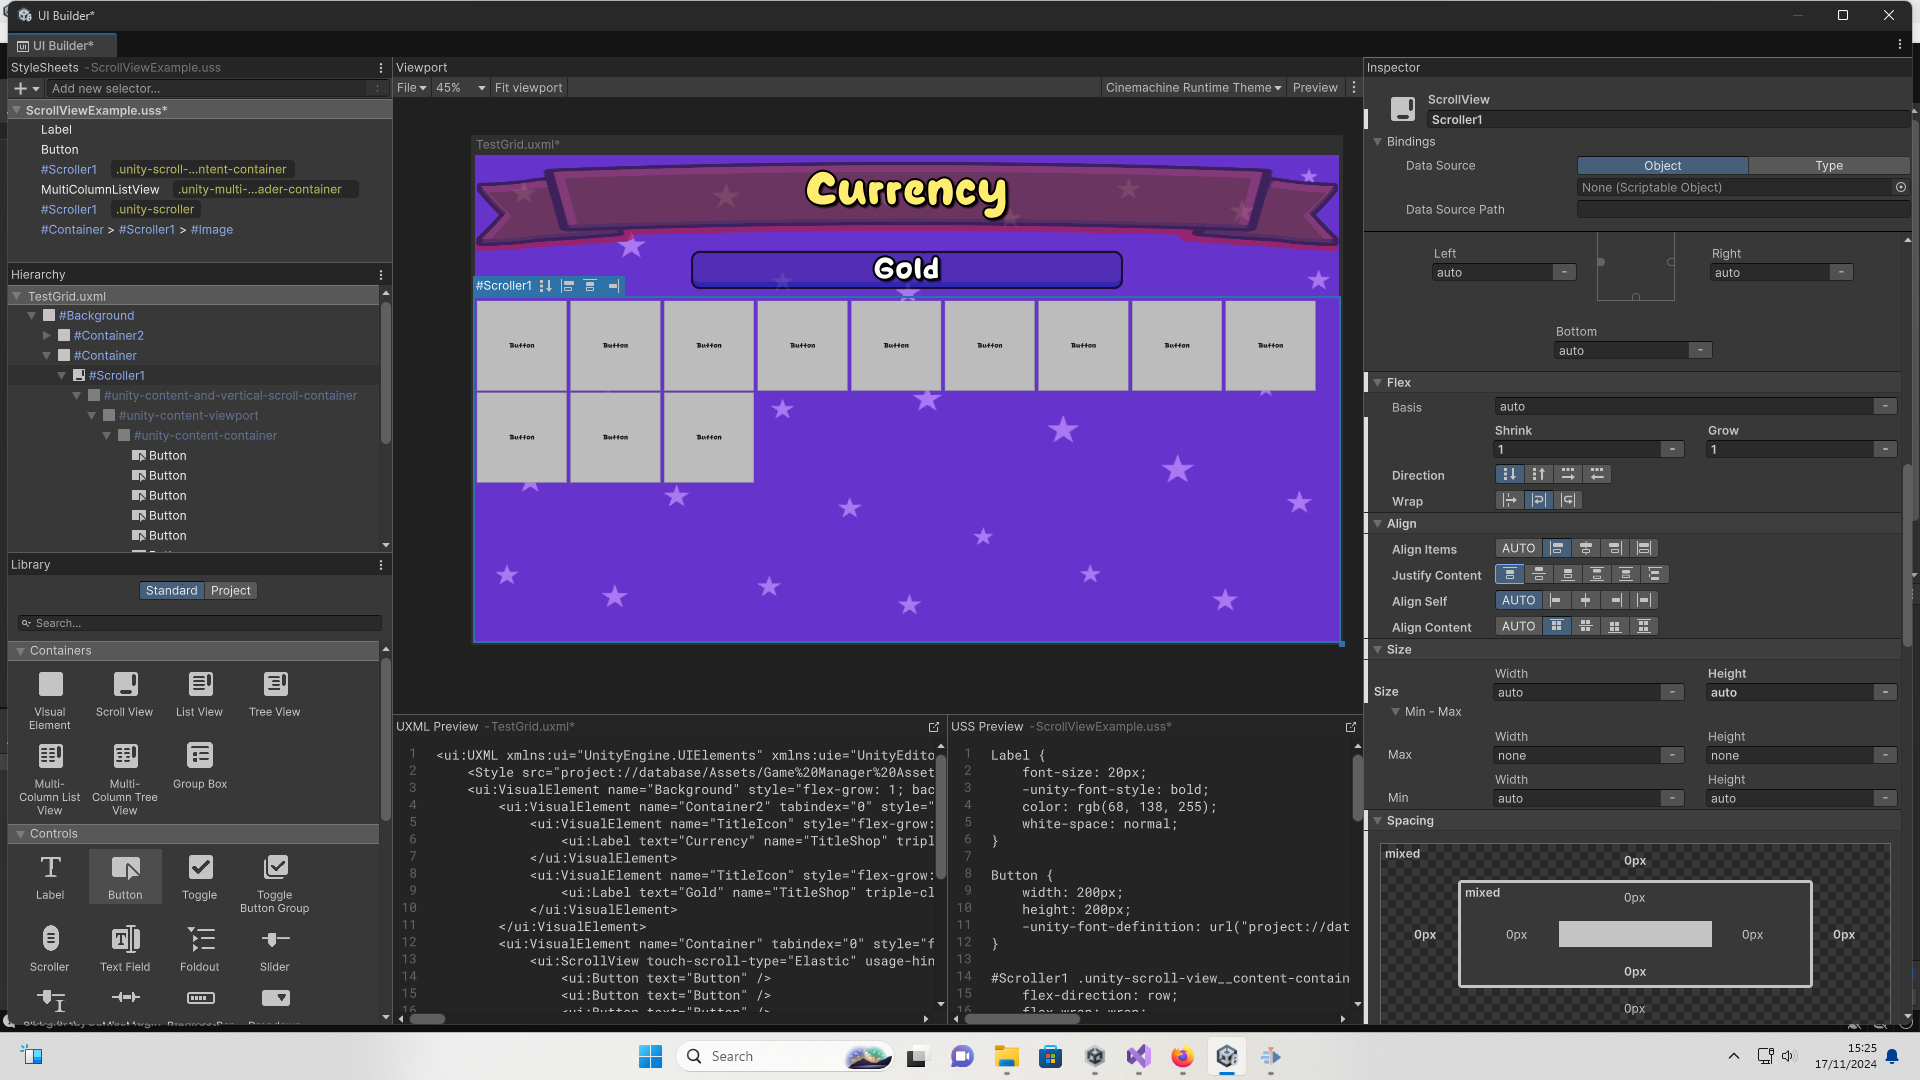Set flex Direction to row-reverse
The height and width of the screenshot is (1080, 1920).
tap(1598, 474)
